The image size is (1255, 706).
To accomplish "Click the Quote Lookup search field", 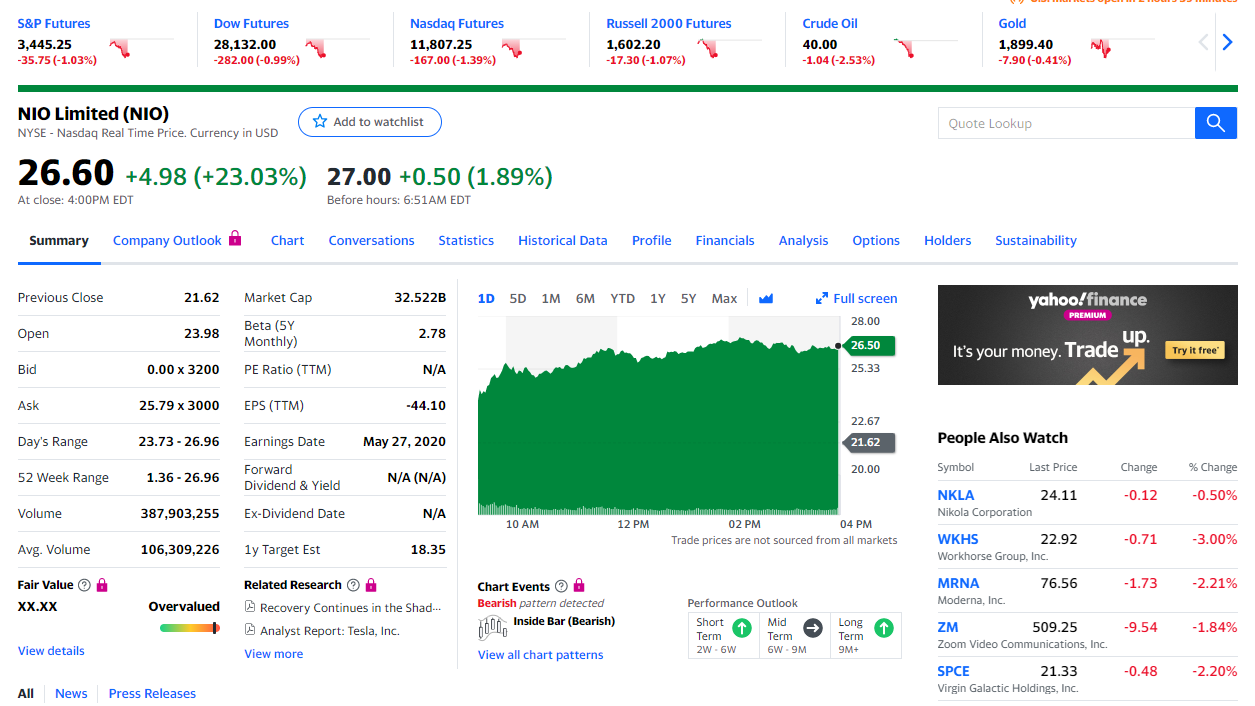I will 1065,123.
